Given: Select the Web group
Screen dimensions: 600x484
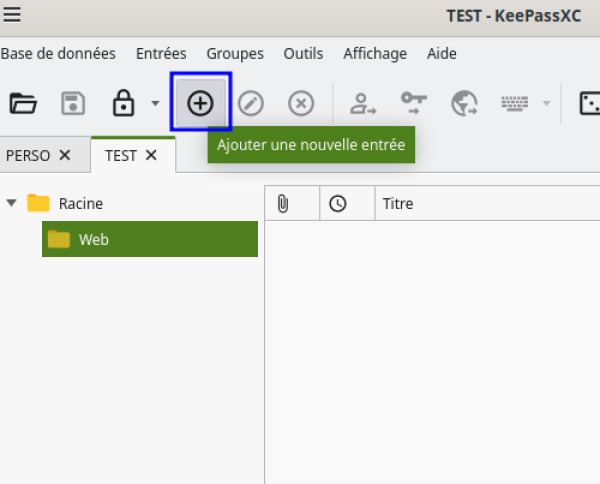Looking at the screenshot, I should (x=150, y=239).
